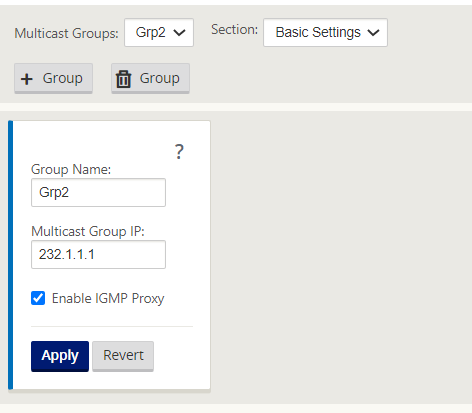Uncheck Enable IGMP Proxy checkbox

38,298
